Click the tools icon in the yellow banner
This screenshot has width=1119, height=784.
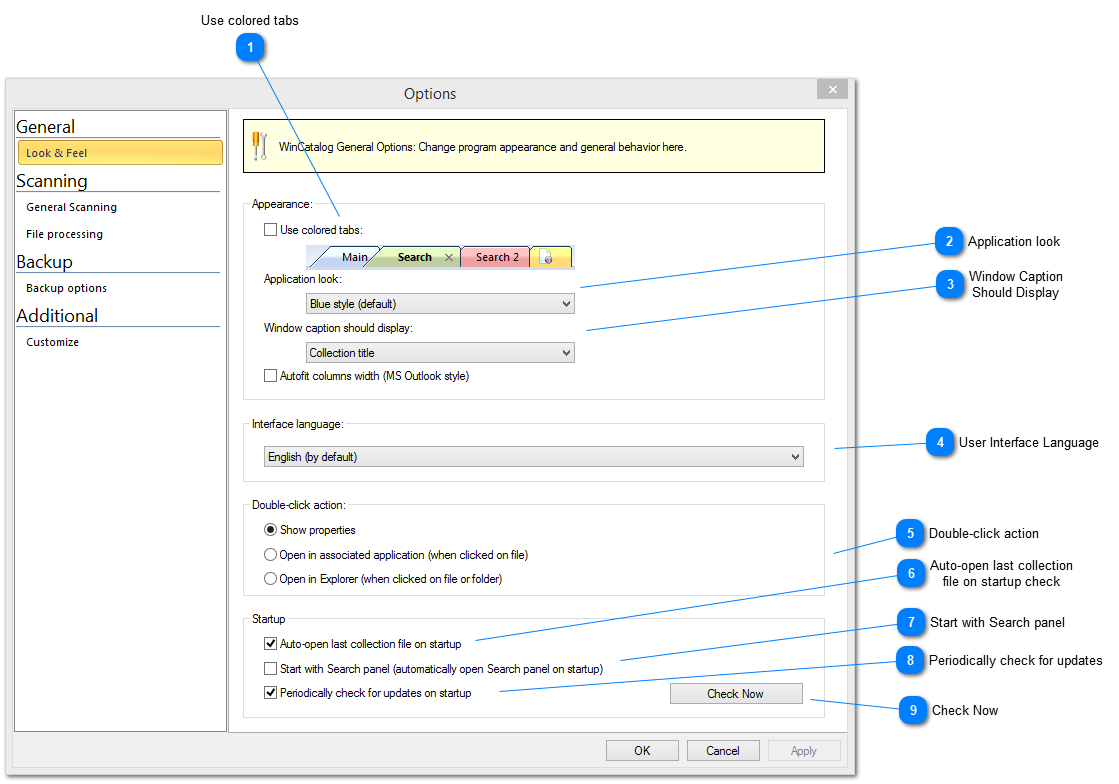[259, 146]
